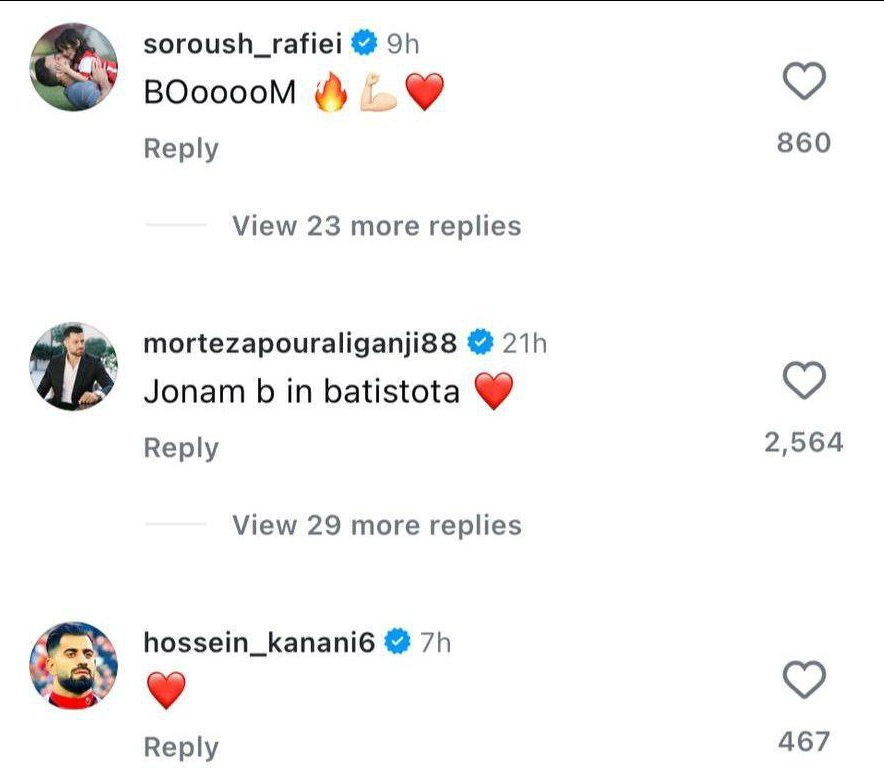Open the mortezapouraliganji88 username link
The width and height of the screenshot is (884, 778).
coord(300,344)
